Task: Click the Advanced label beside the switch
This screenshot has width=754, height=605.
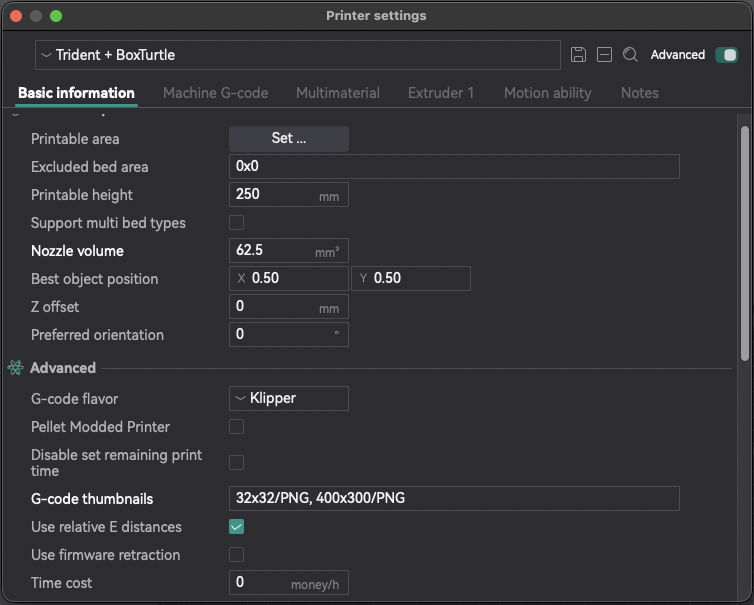Action: coord(678,55)
